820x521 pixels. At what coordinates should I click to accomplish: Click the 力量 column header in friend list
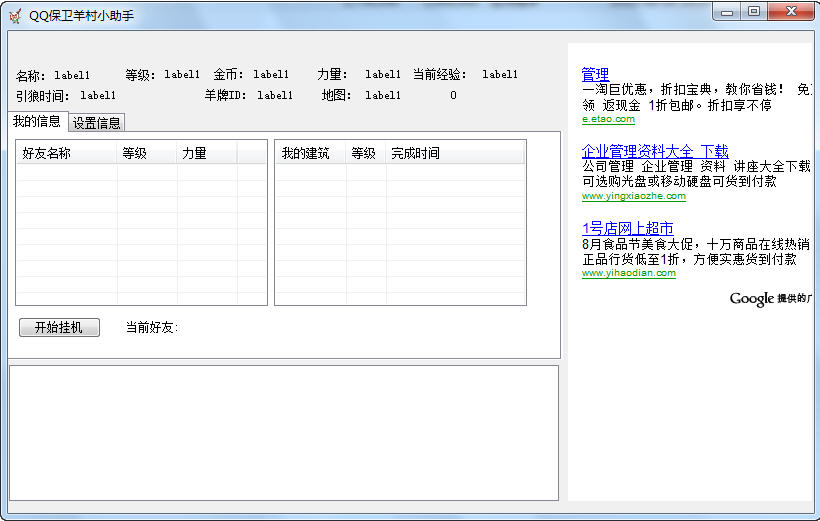click(x=207, y=153)
